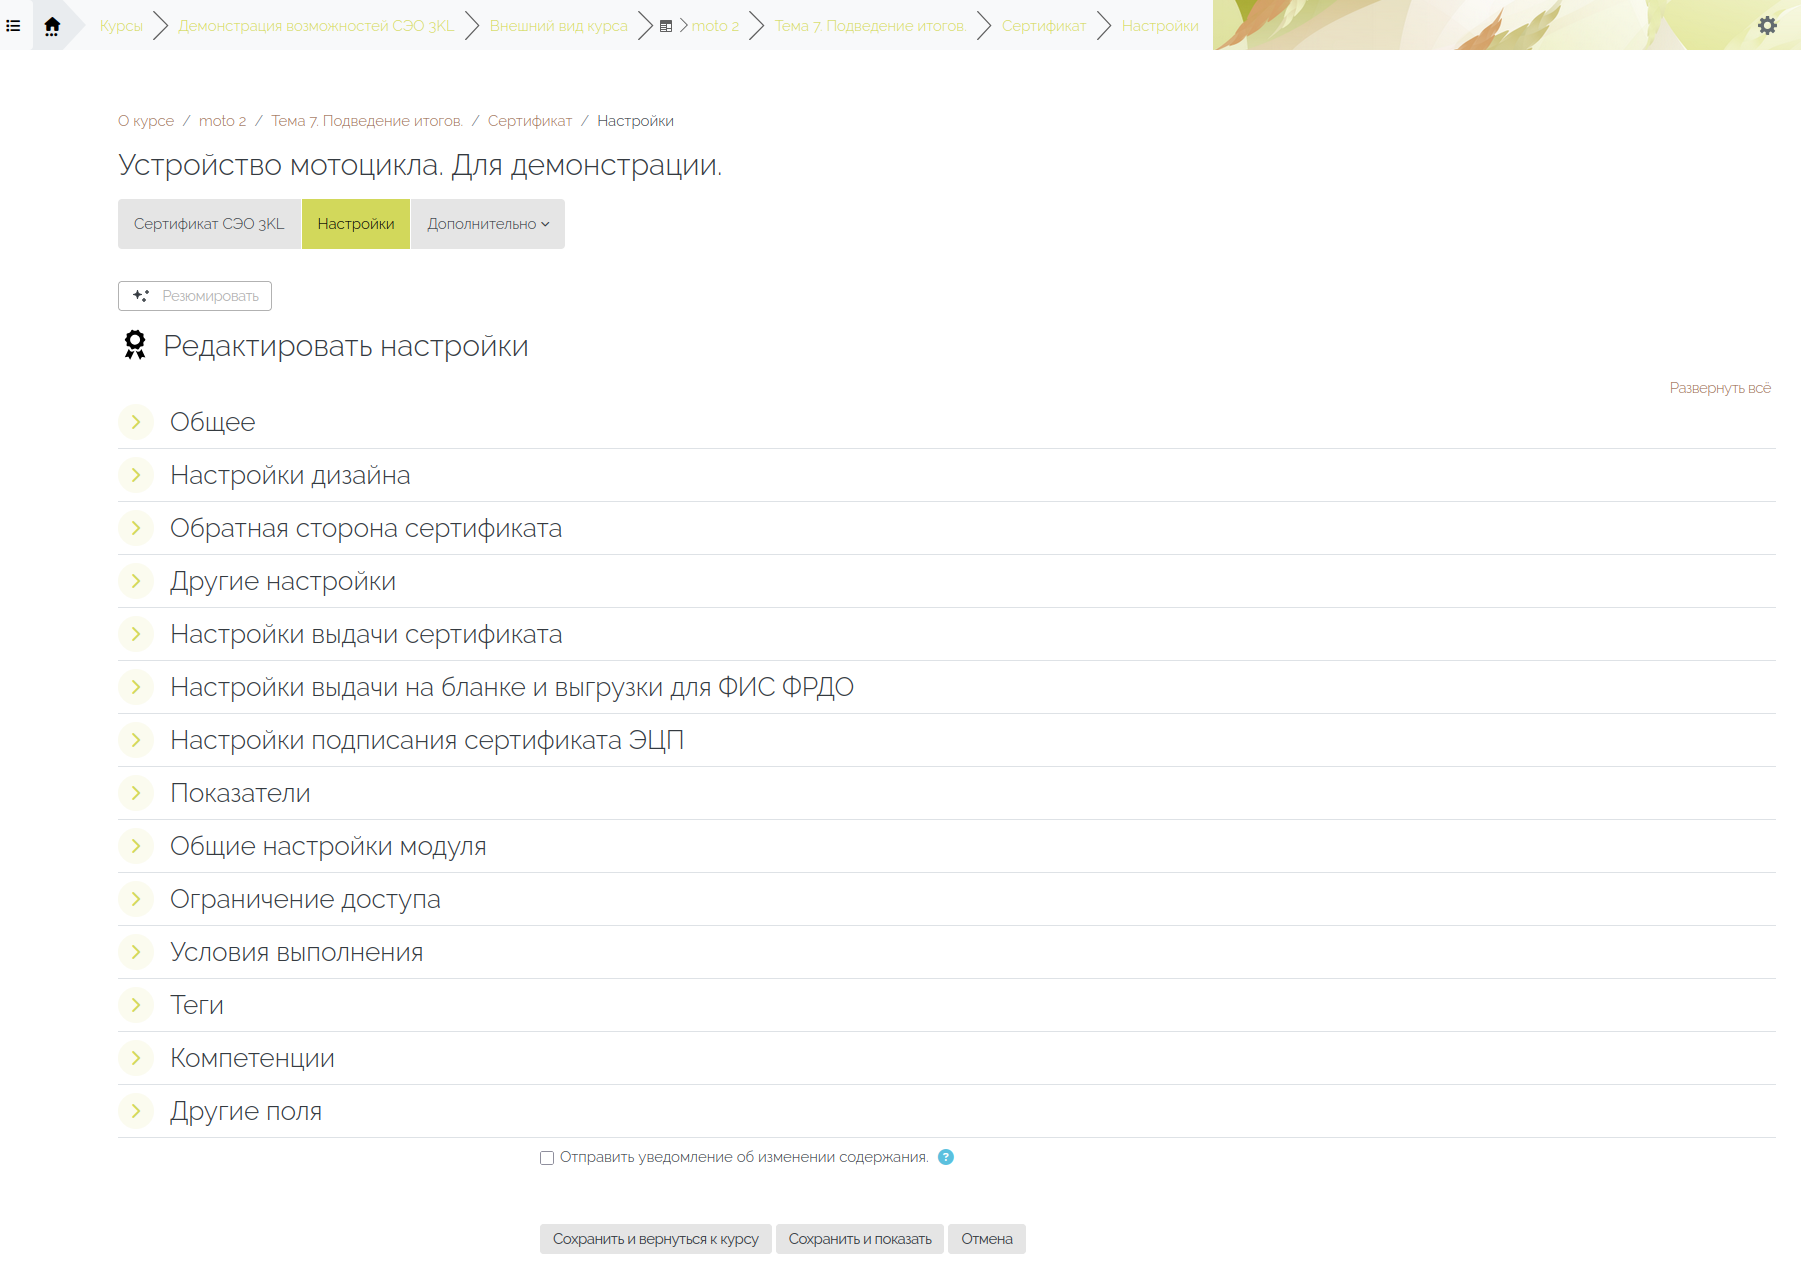Image resolution: width=1801 pixels, height=1288 pixels.
Task: Expand Настройки подписания сертификата ЭЦП section
Action: (x=136, y=740)
